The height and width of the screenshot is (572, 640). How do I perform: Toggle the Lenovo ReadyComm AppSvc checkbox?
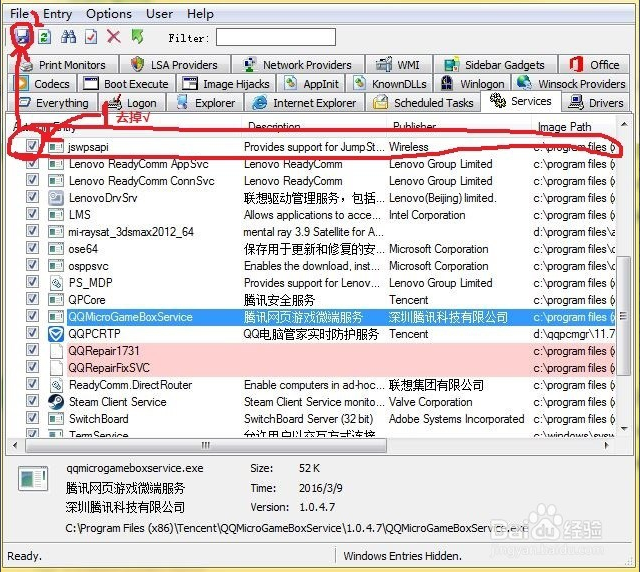32,163
